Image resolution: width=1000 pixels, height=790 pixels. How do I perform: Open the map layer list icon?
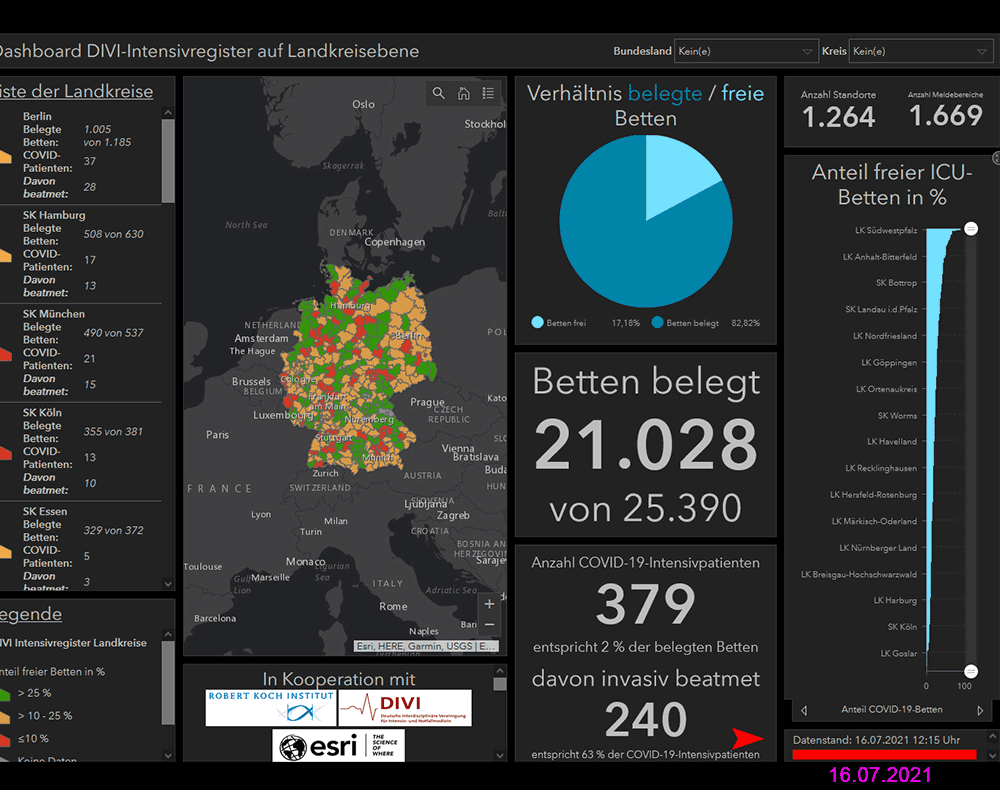(488, 93)
